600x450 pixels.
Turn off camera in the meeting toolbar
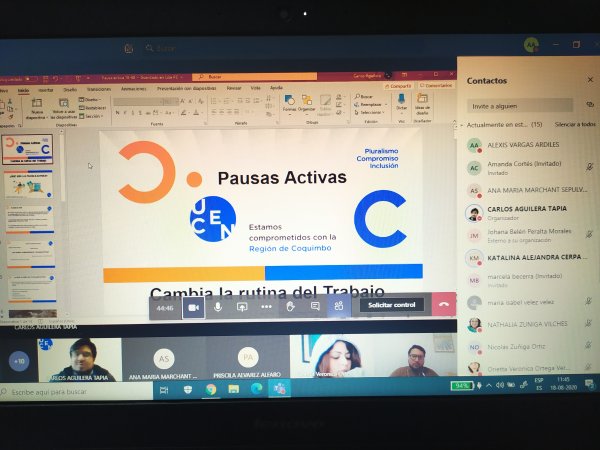tap(193, 307)
